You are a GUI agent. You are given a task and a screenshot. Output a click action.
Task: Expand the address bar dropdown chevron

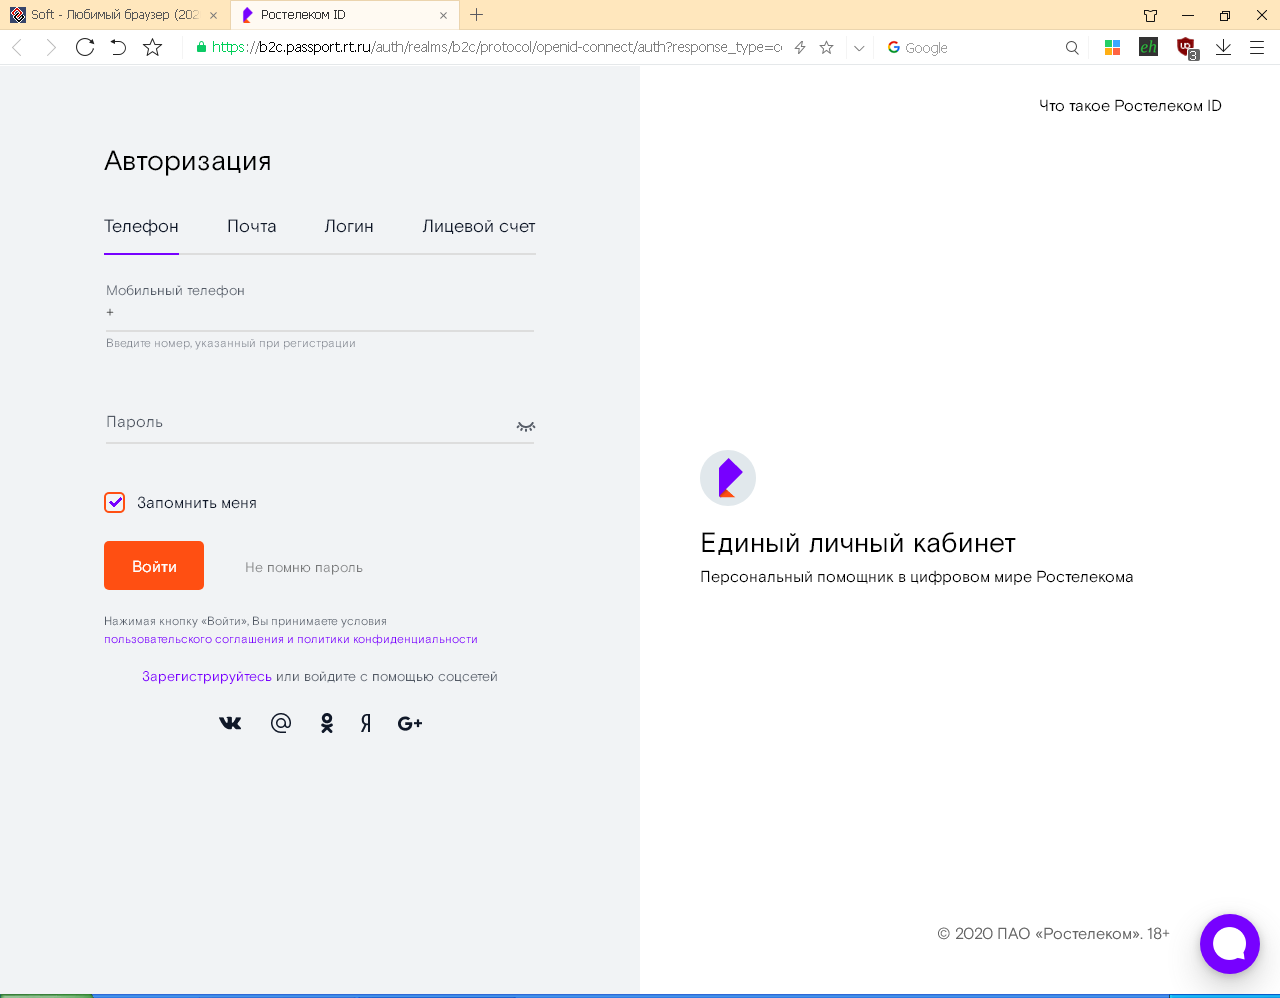coord(859,48)
